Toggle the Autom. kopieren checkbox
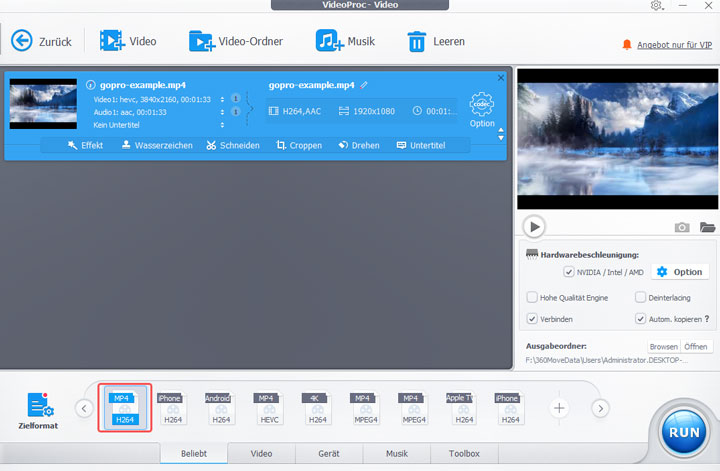The image size is (720, 471). pos(640,319)
